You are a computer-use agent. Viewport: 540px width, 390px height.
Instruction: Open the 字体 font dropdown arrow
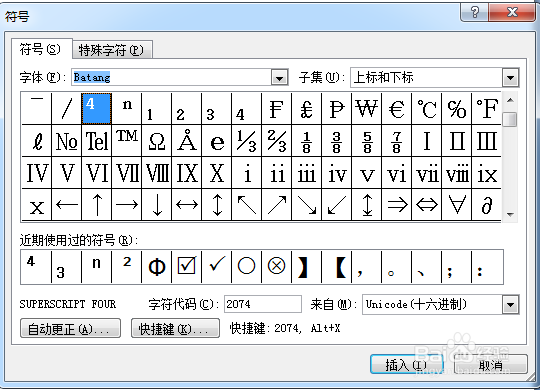pos(279,78)
